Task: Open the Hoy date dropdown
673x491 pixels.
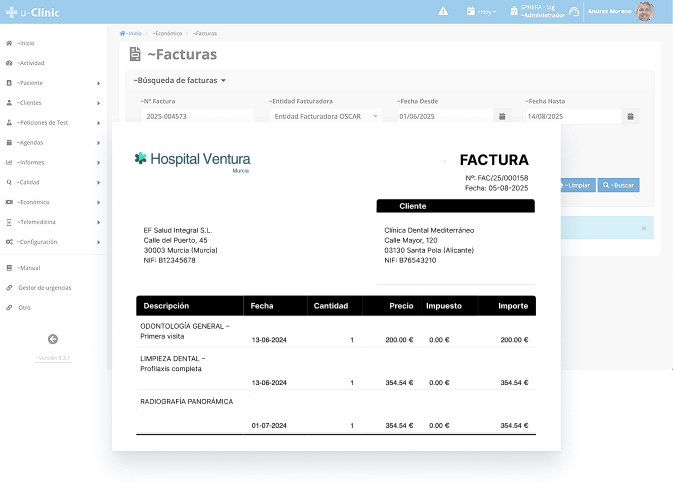Action: click(484, 12)
